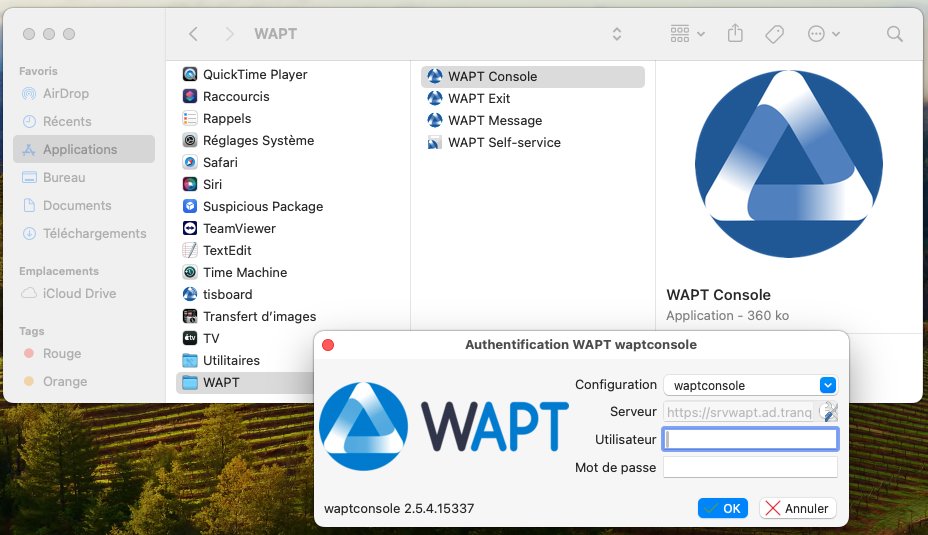
Task: Click the large WAPT Console preview icon
Action: [x=788, y=164]
